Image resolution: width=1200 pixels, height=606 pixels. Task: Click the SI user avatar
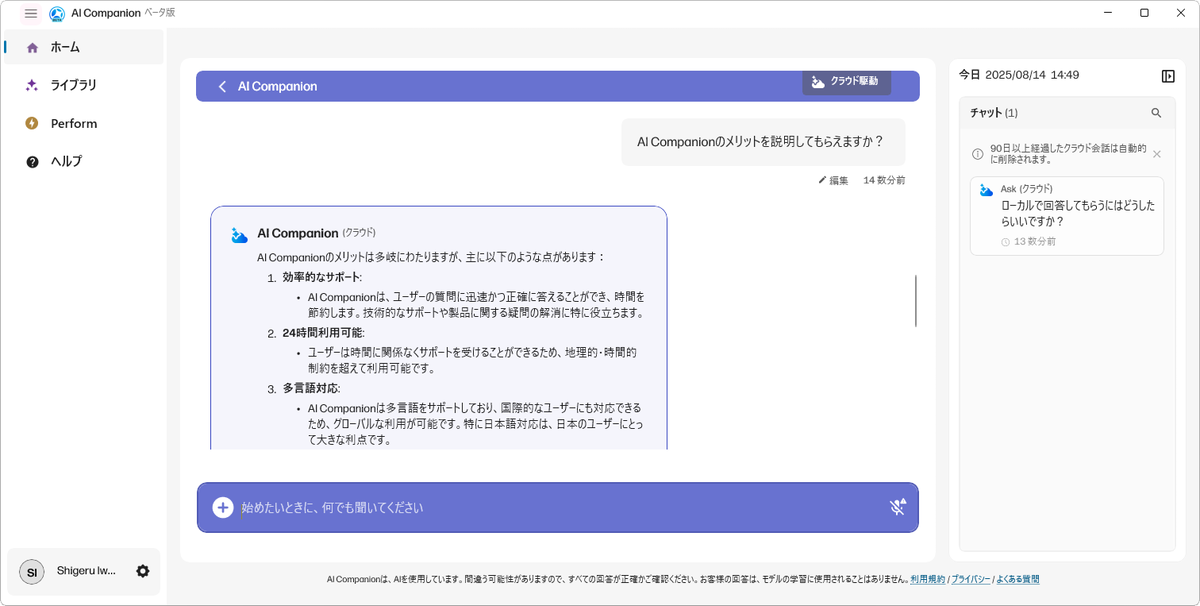coord(32,572)
